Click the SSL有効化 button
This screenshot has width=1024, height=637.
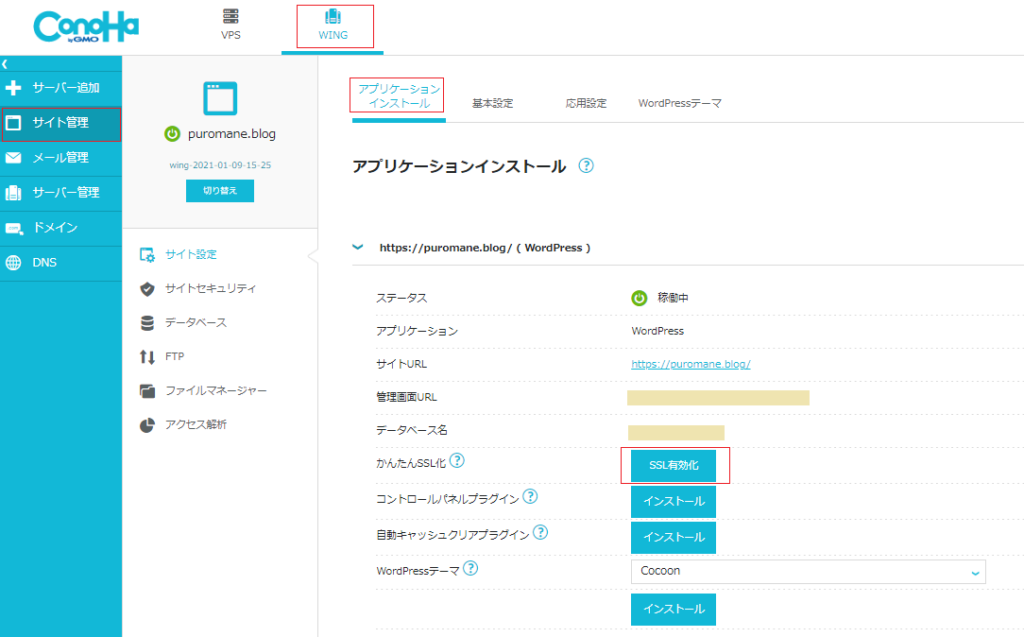pos(673,465)
